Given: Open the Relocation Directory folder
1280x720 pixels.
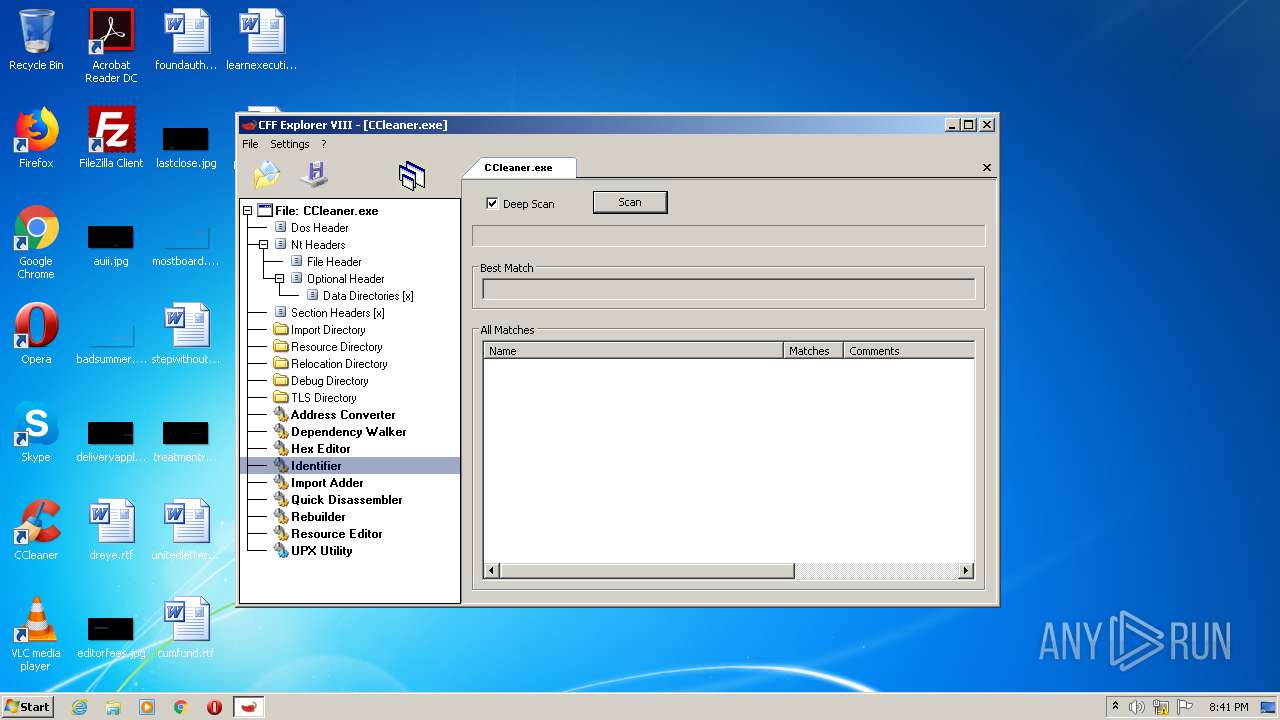Looking at the screenshot, I should (x=339, y=364).
